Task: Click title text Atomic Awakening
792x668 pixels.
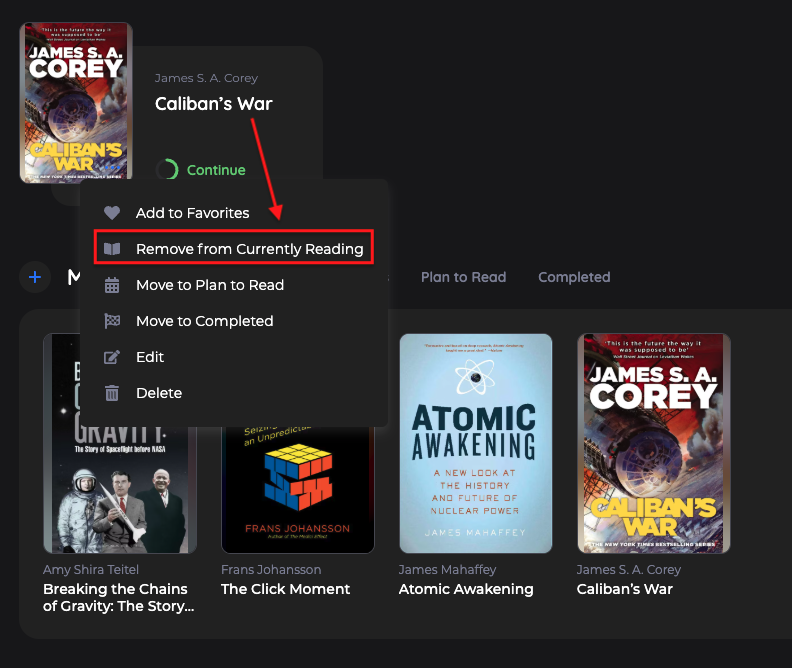Action: pyautogui.click(x=466, y=589)
